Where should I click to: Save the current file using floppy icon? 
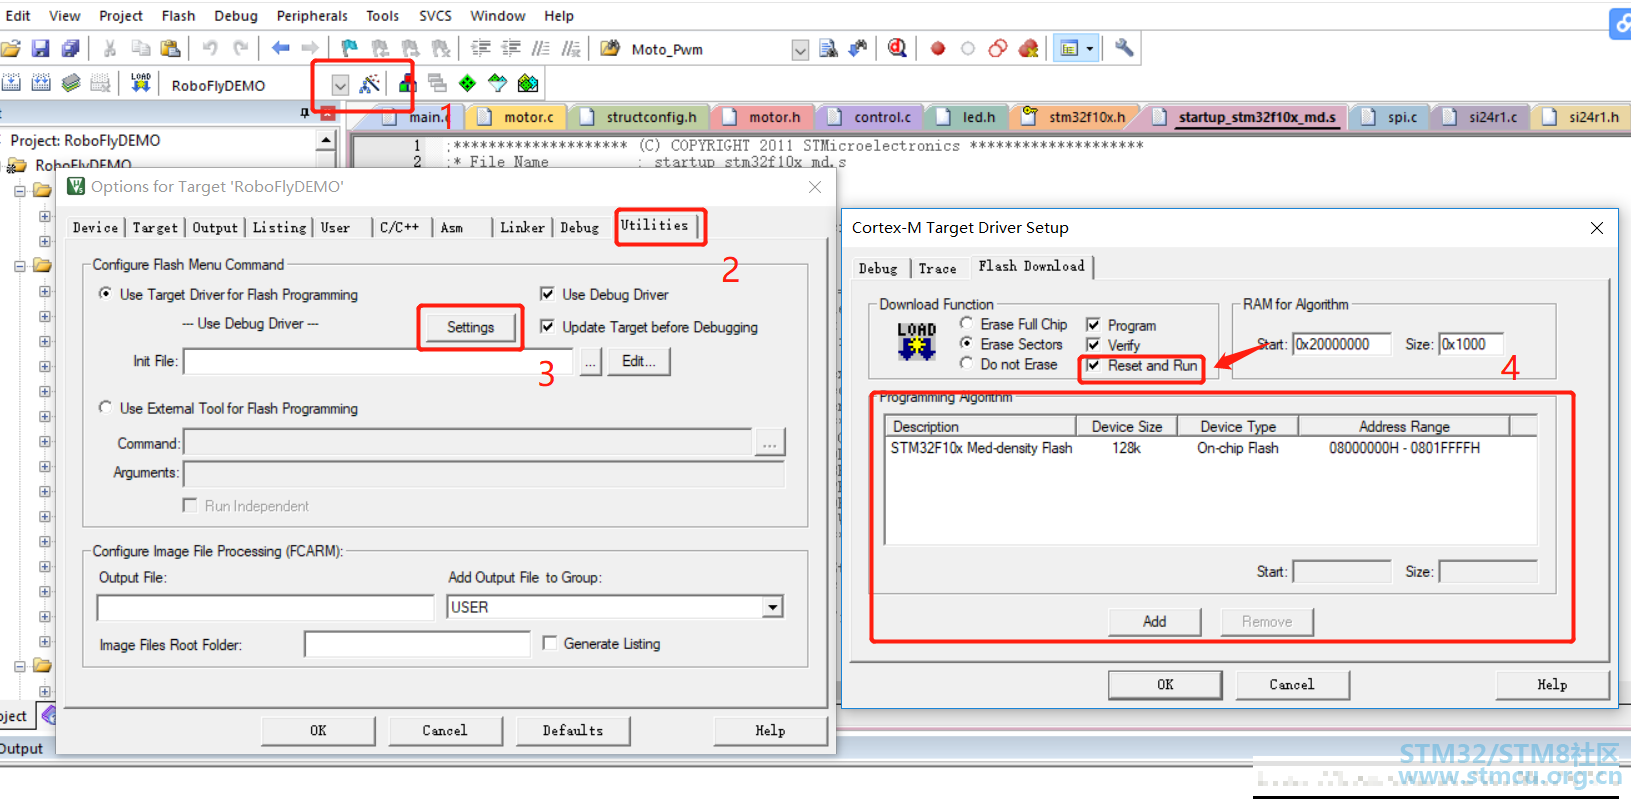41,48
